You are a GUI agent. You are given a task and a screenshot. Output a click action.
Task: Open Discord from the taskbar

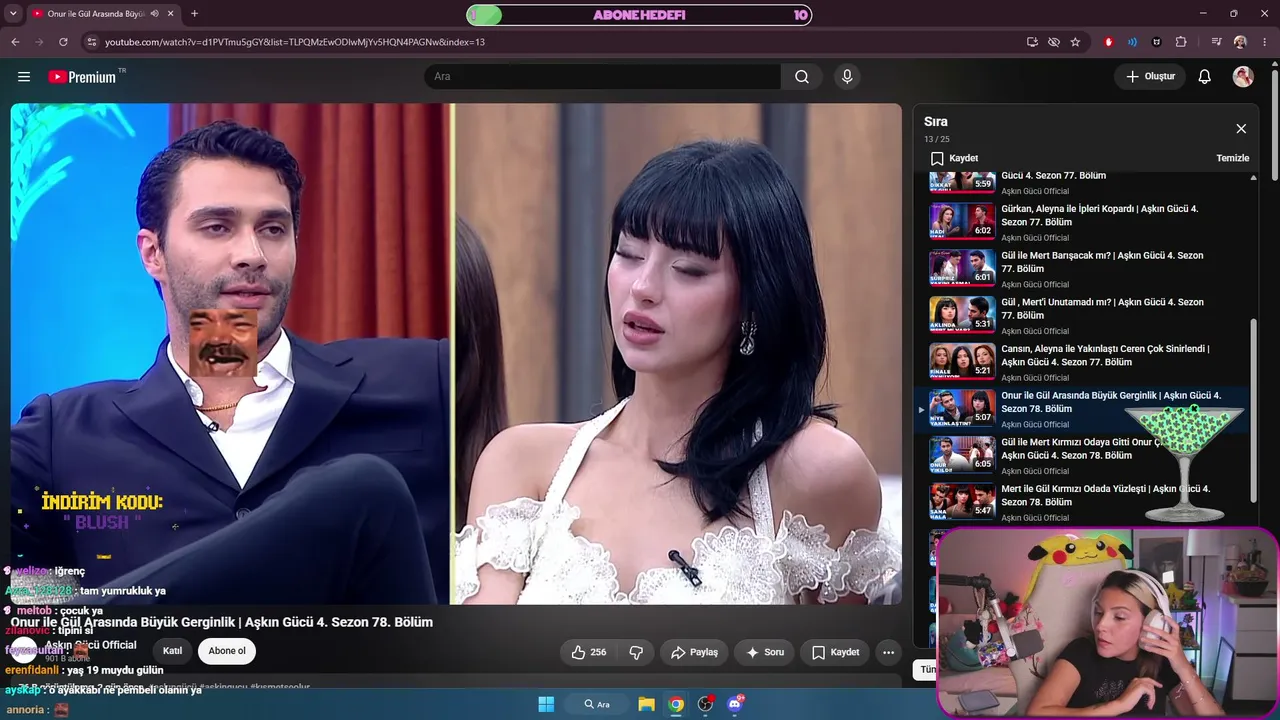[736, 704]
